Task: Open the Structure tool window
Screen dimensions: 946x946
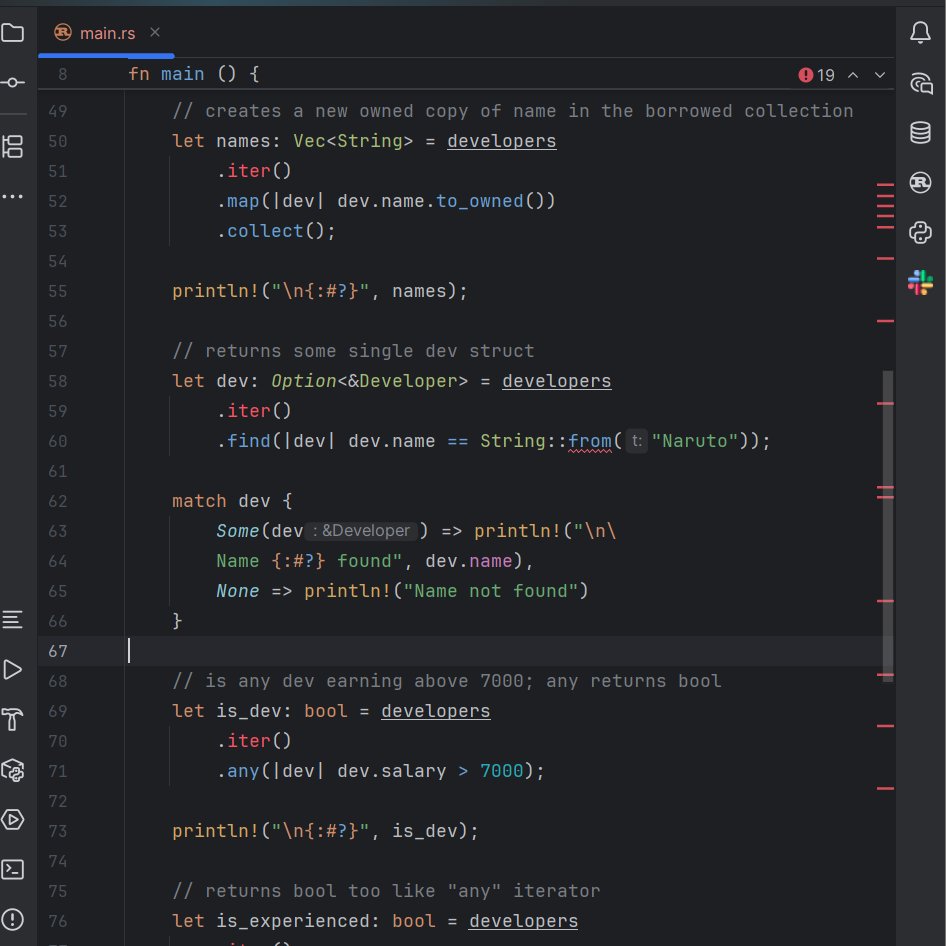Action: (x=13, y=147)
